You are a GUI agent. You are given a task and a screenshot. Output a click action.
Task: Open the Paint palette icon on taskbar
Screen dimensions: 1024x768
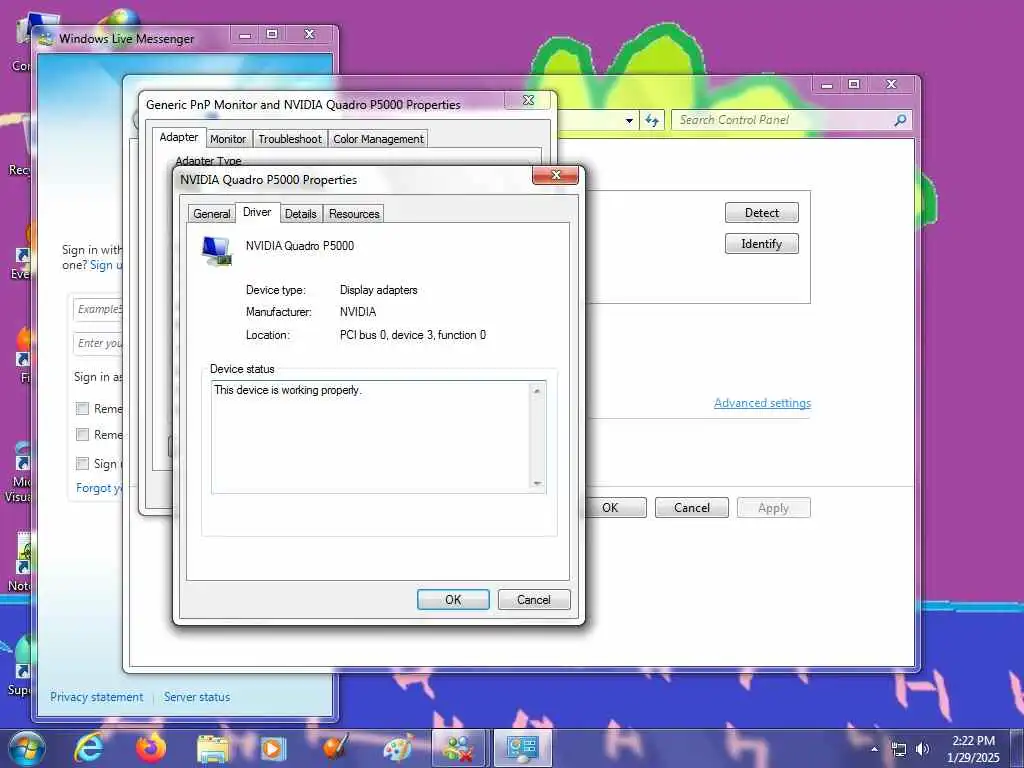[x=398, y=748]
